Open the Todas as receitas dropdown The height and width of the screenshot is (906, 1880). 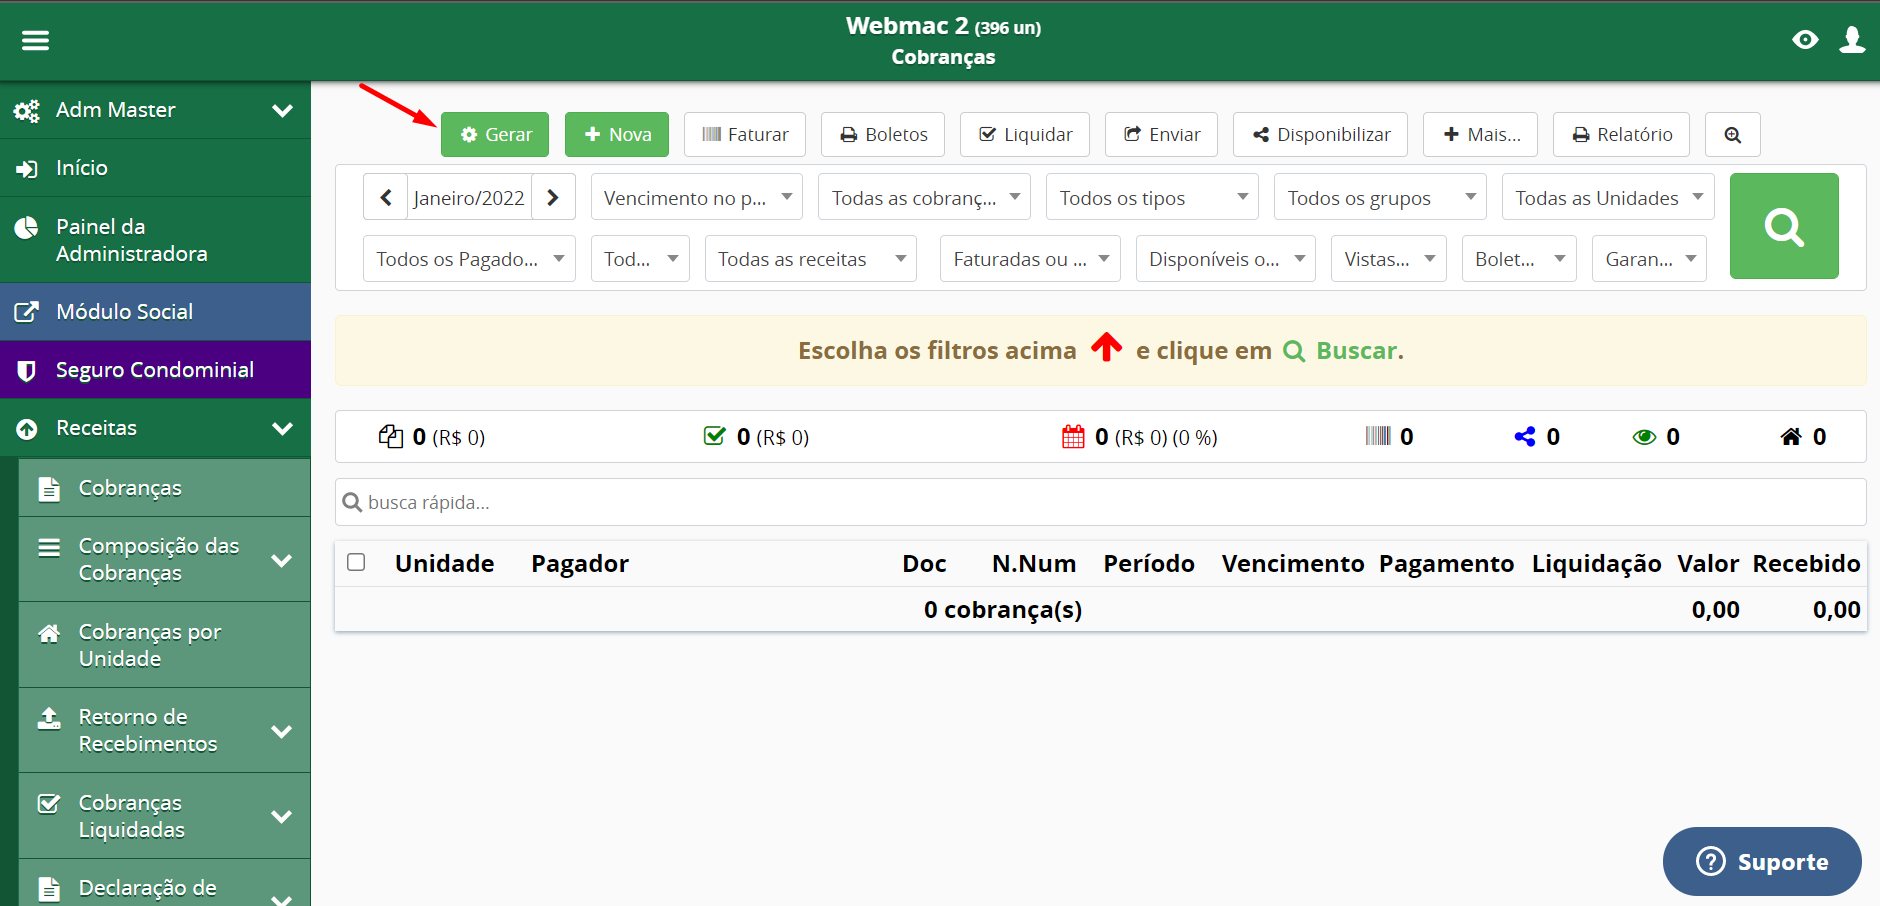point(811,258)
